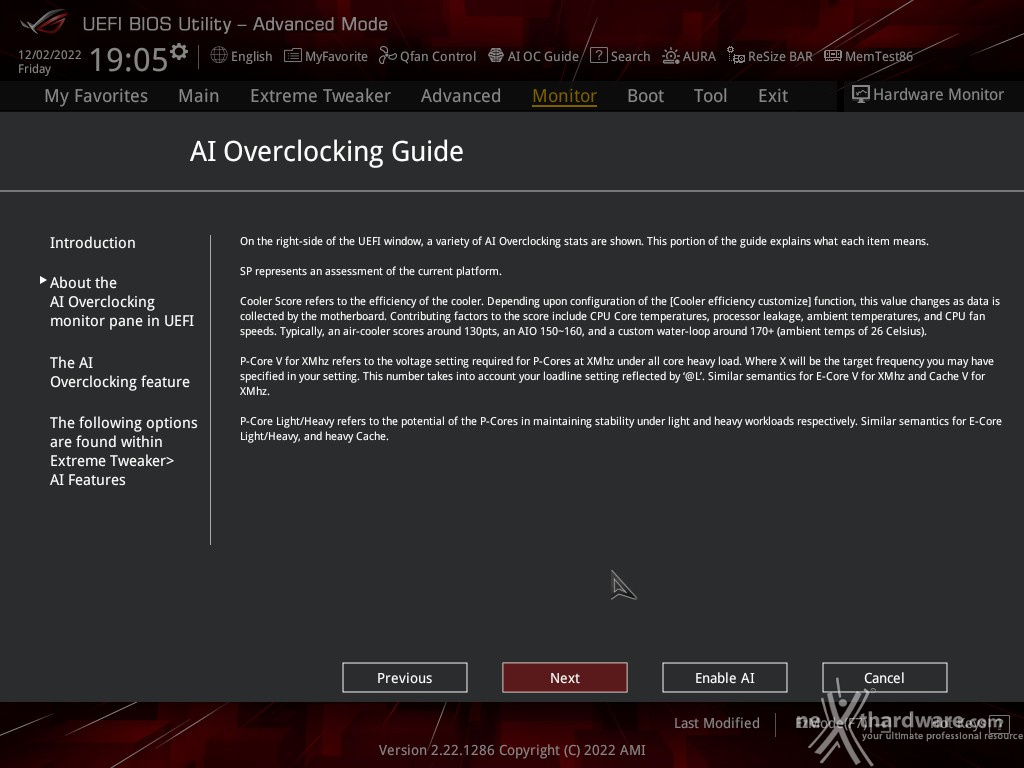Click Last Modified in the footer

coord(716,723)
